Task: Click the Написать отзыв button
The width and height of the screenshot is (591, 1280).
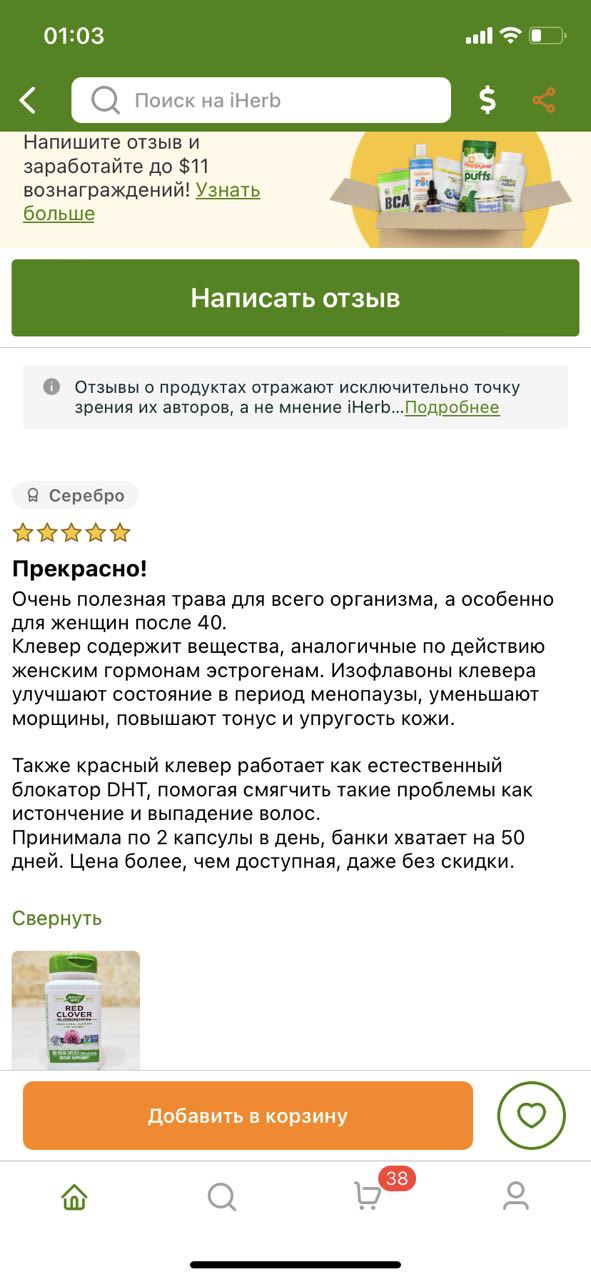Action: [x=295, y=298]
